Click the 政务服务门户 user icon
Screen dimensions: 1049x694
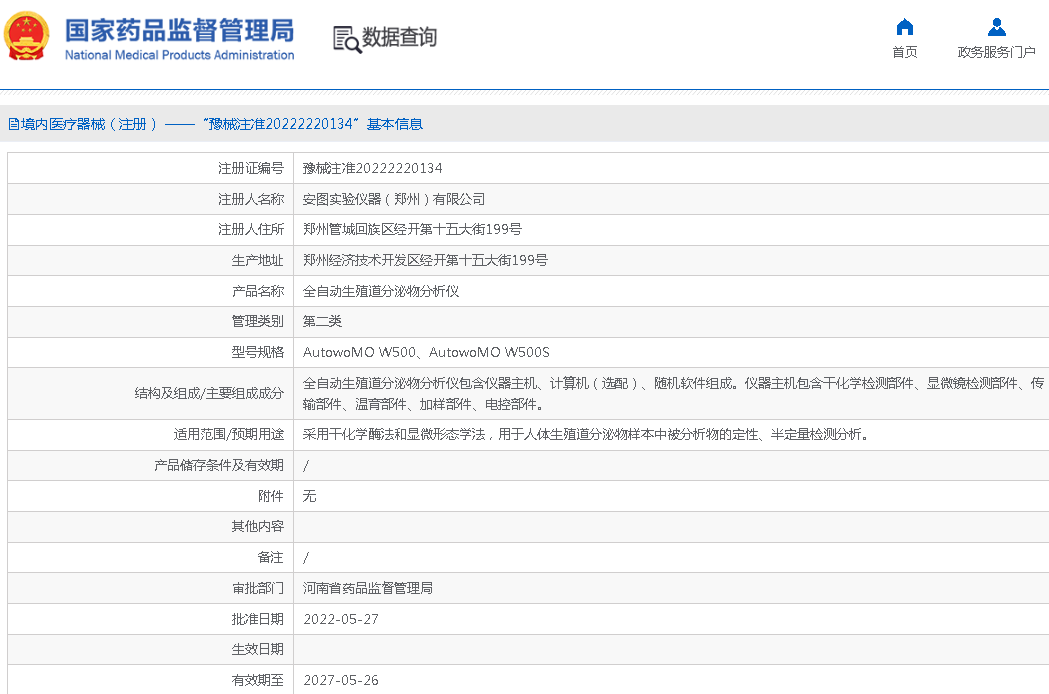click(x=996, y=27)
